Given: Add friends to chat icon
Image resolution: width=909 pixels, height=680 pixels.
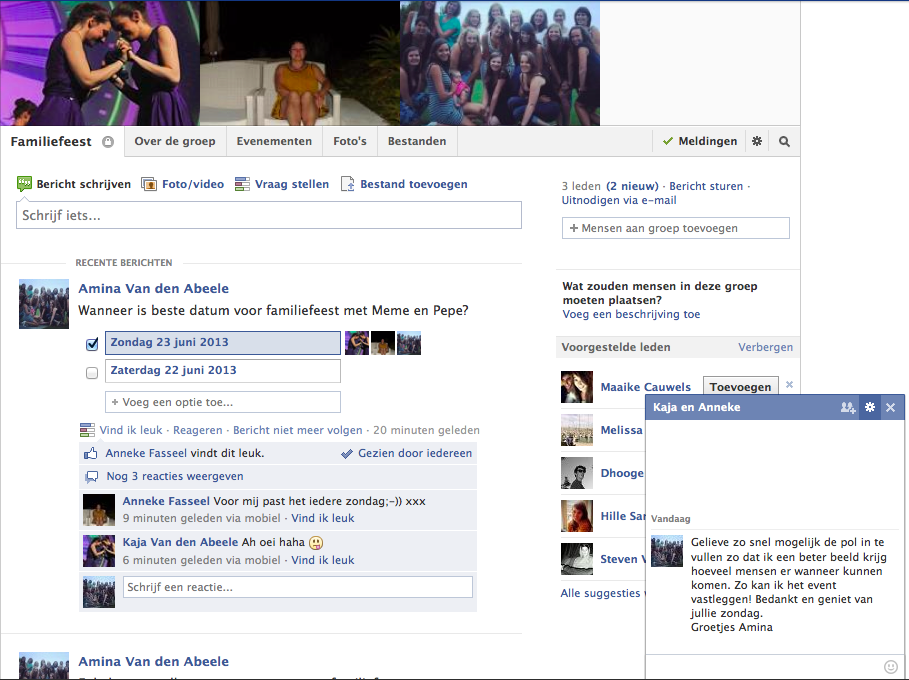Looking at the screenshot, I should 848,408.
